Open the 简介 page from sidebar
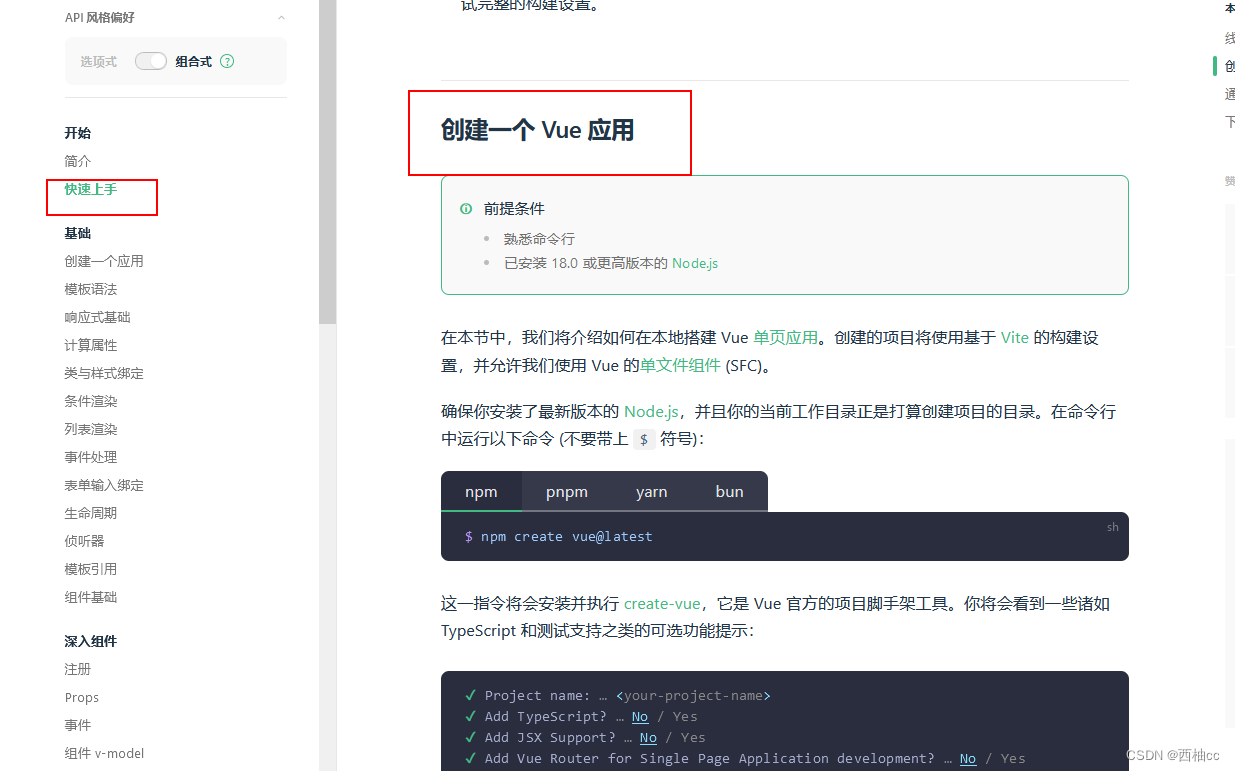Screen dimensions: 1235x771 (77, 161)
